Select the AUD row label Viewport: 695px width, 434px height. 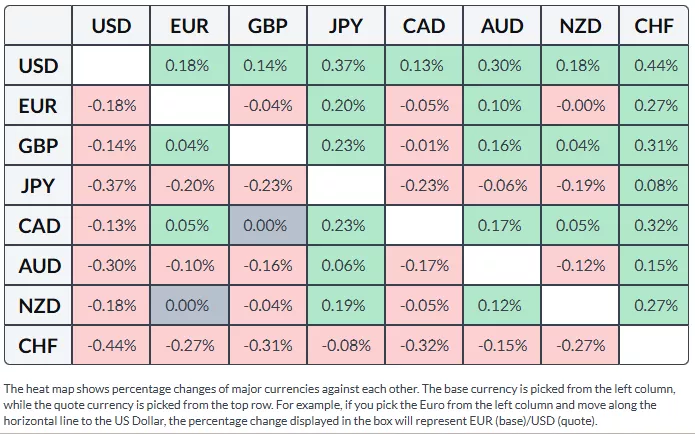click(x=38, y=266)
